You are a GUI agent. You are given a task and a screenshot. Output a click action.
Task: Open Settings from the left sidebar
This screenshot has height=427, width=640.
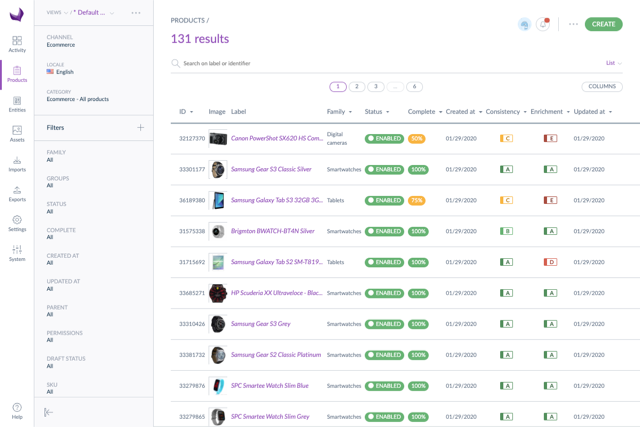(17, 223)
